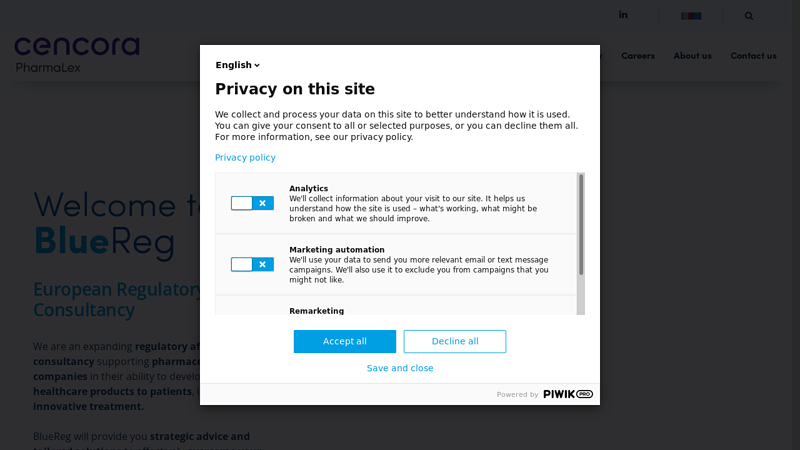Image resolution: width=800 pixels, height=450 pixels.
Task: Click the X mark on Analytics switch
Action: coord(262,203)
